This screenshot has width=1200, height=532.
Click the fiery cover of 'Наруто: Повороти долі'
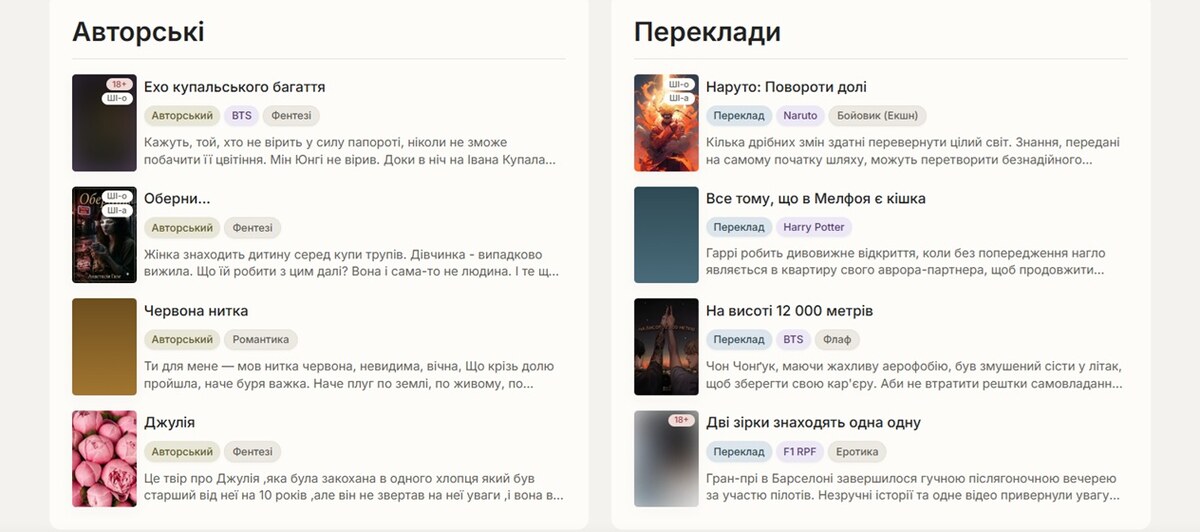(666, 123)
